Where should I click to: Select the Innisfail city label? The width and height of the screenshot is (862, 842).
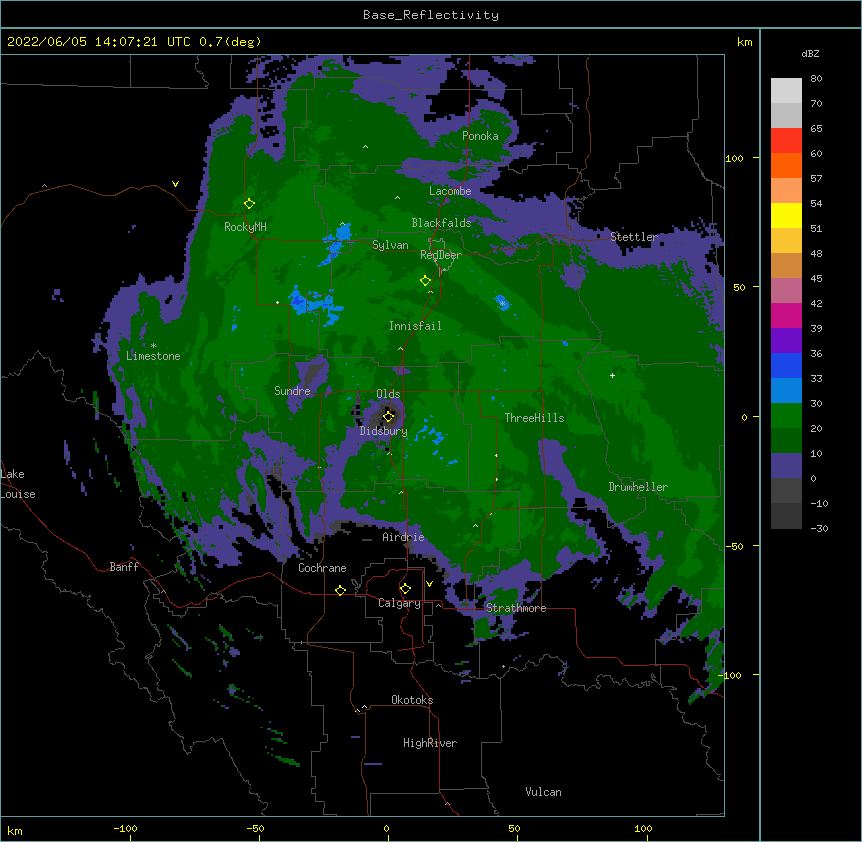415,326
